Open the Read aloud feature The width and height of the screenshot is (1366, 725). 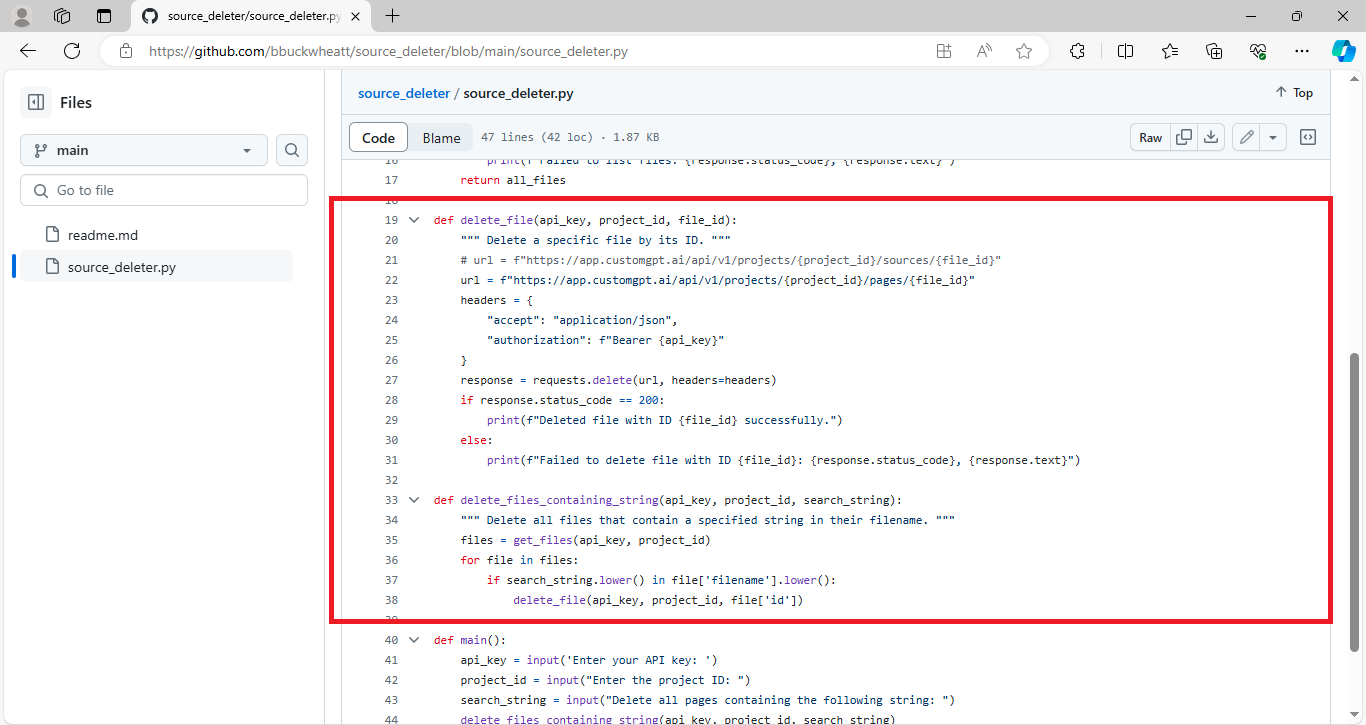click(x=983, y=50)
